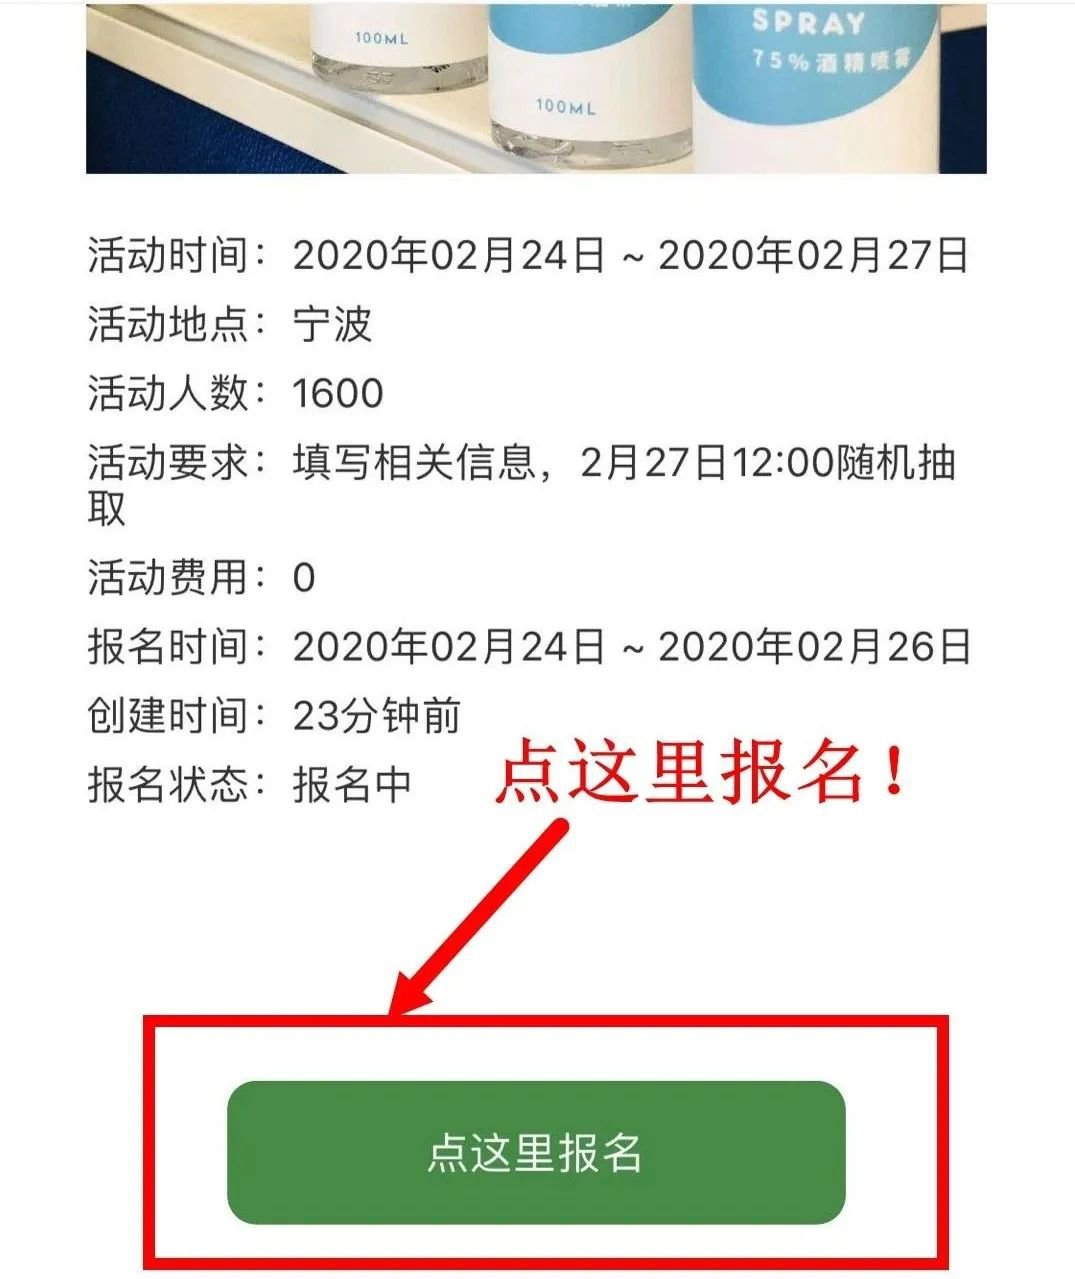The width and height of the screenshot is (1075, 1279).
Task: Click the red 点这里报名！ annotation text
Action: pyautogui.click(x=702, y=775)
